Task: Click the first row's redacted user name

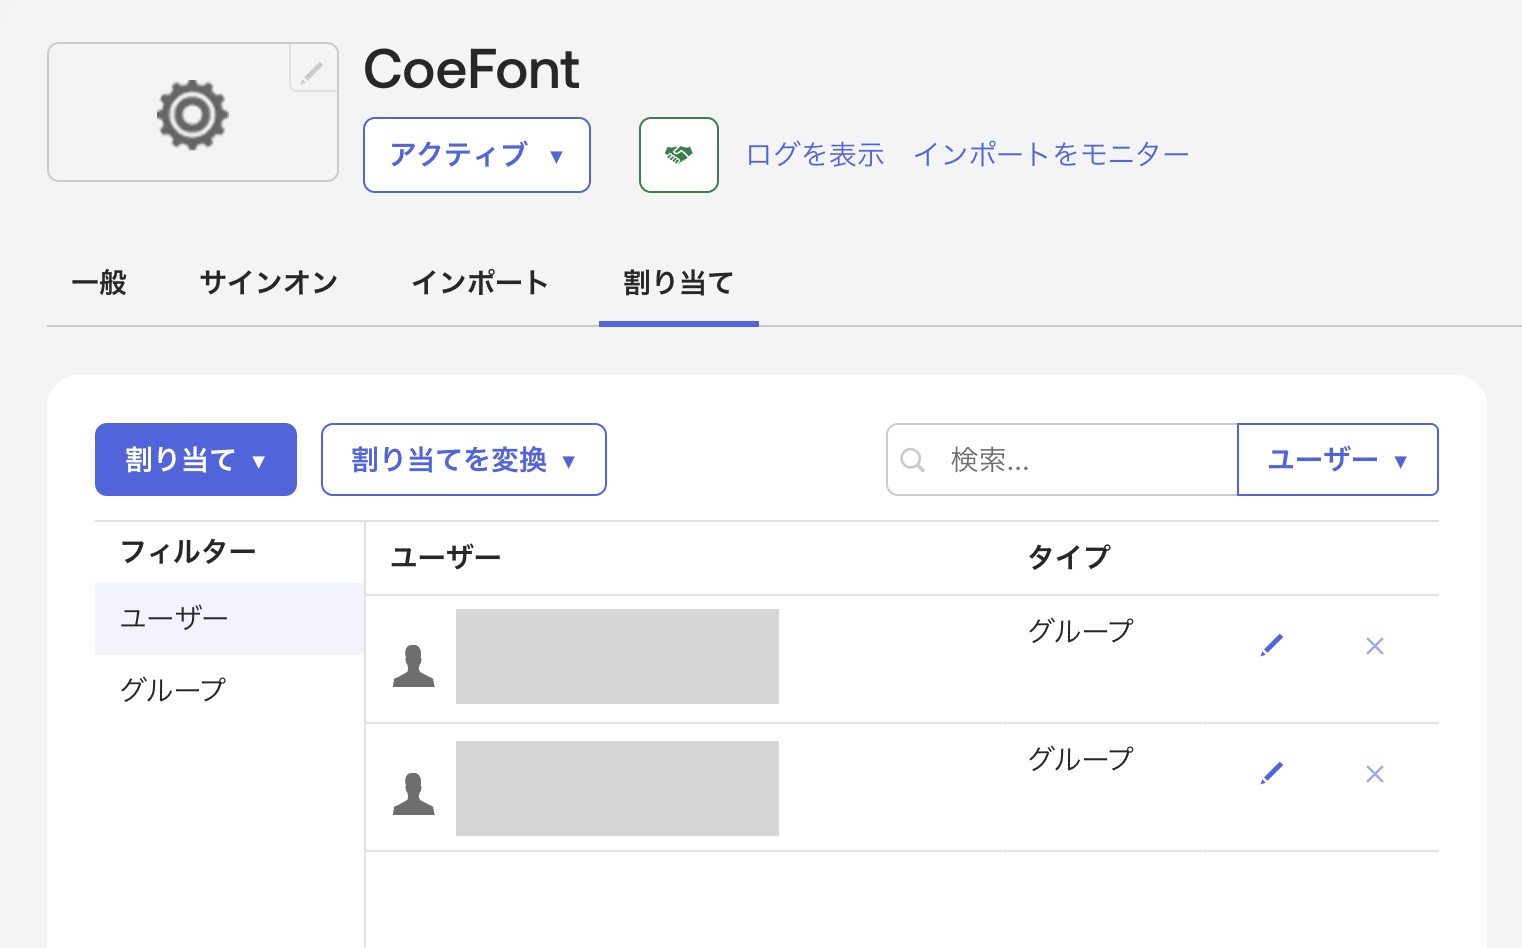Action: (617, 656)
